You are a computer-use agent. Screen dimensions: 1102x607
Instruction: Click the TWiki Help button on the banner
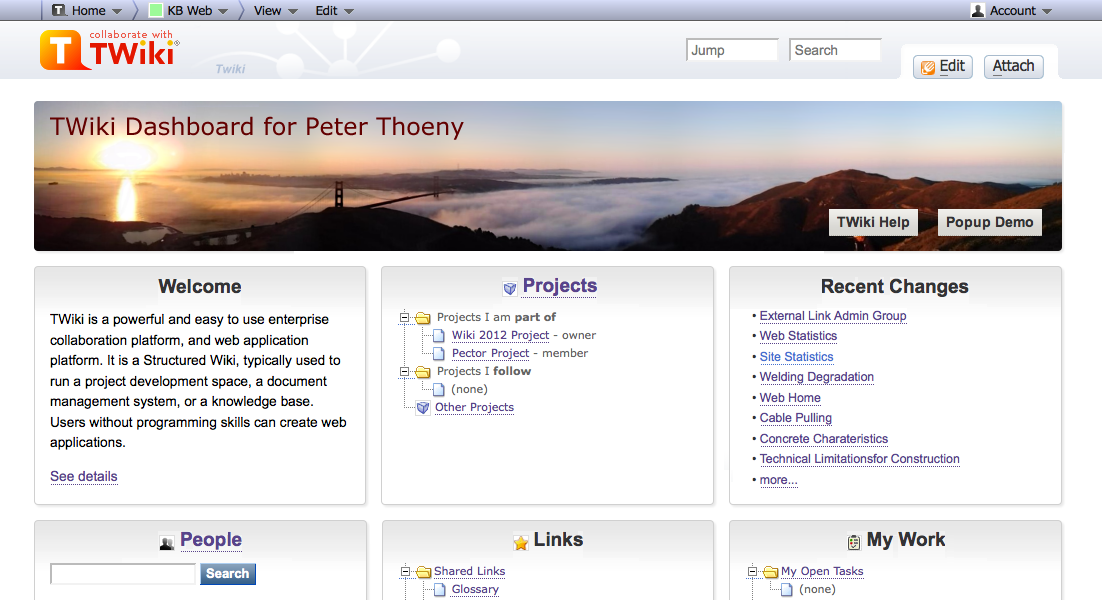872,222
